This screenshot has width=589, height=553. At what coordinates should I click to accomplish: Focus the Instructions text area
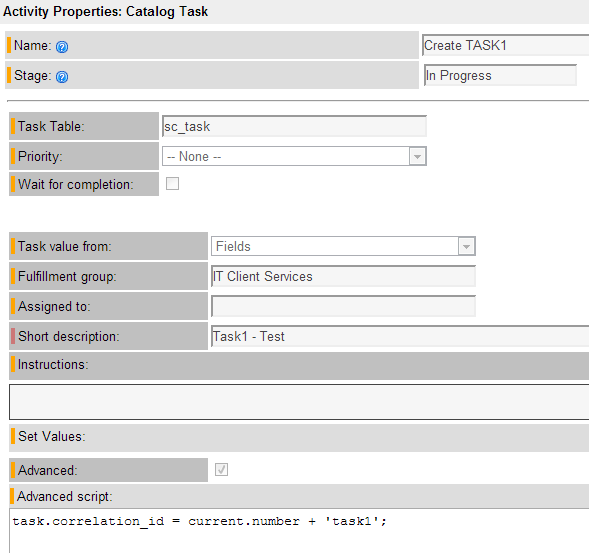tap(299, 402)
